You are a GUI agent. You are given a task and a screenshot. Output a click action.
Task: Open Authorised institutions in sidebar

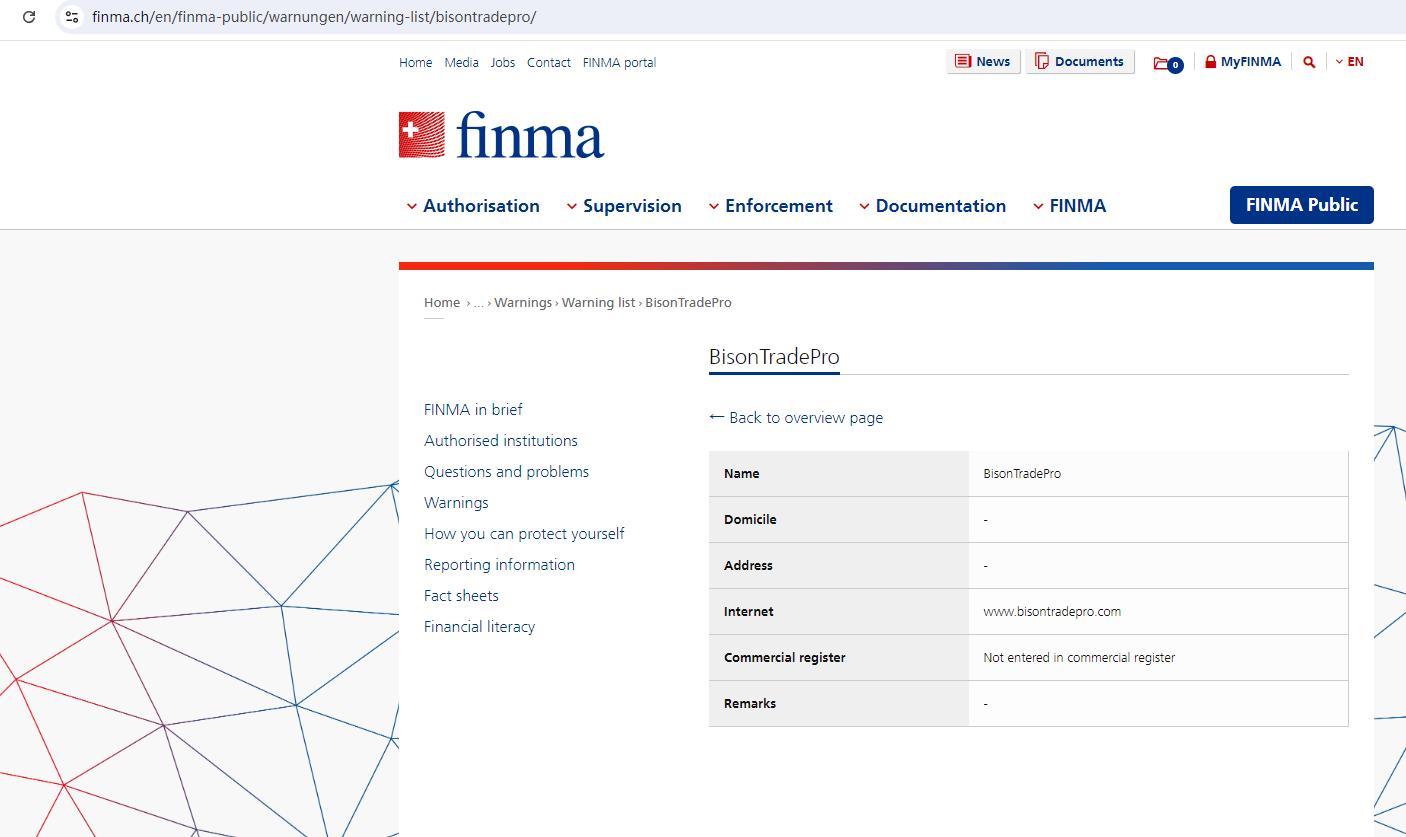coord(500,441)
